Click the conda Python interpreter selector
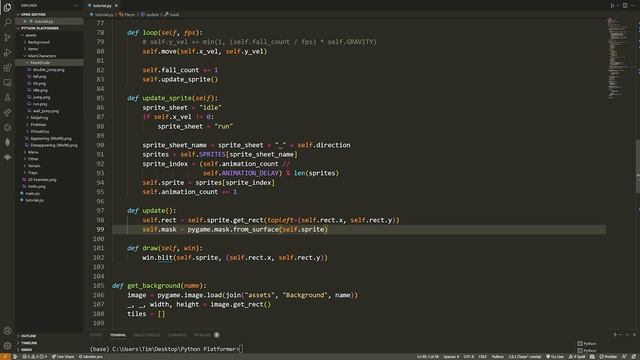The height and width of the screenshot is (360, 640). point(524,357)
